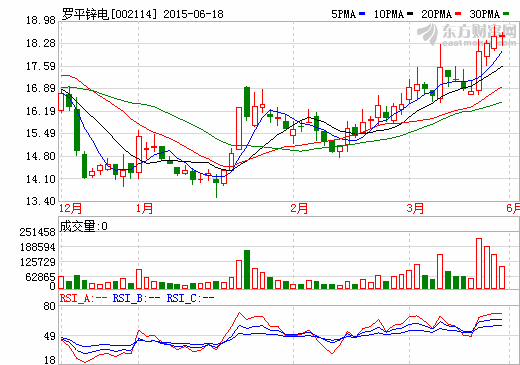Click the 15.49 price axis label
The image size is (520, 365).
tap(41, 134)
